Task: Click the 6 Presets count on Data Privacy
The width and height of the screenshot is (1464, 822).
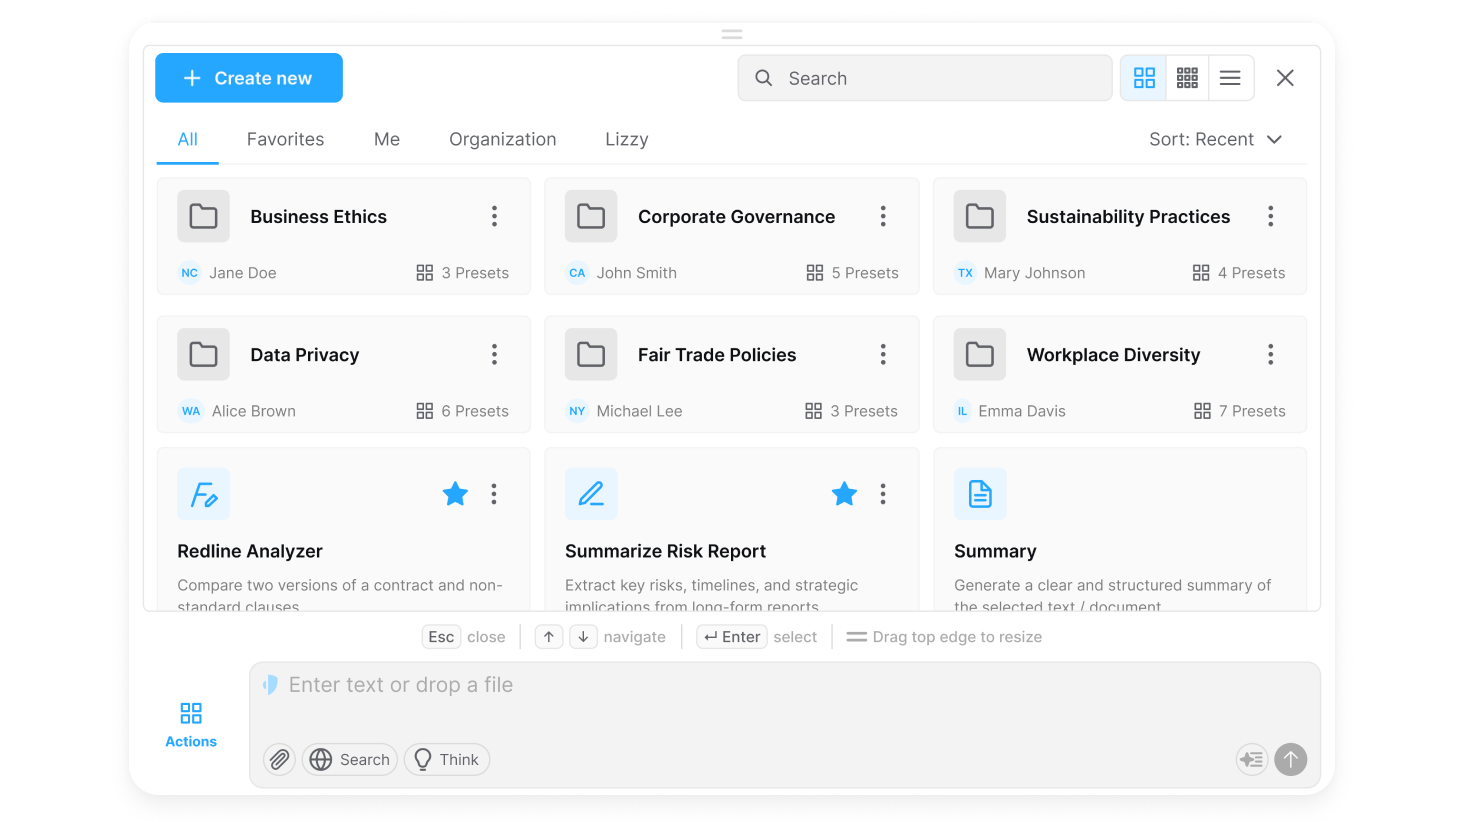Action: (463, 411)
